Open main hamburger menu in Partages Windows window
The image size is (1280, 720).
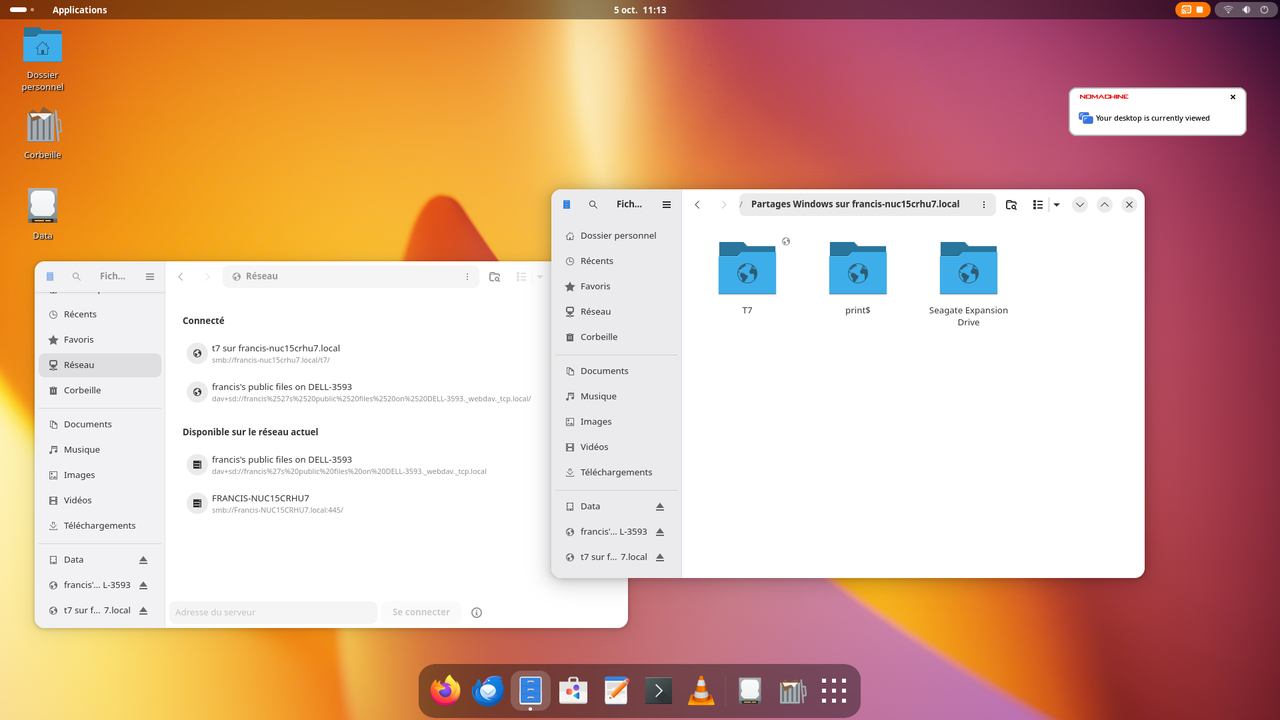tap(667, 204)
